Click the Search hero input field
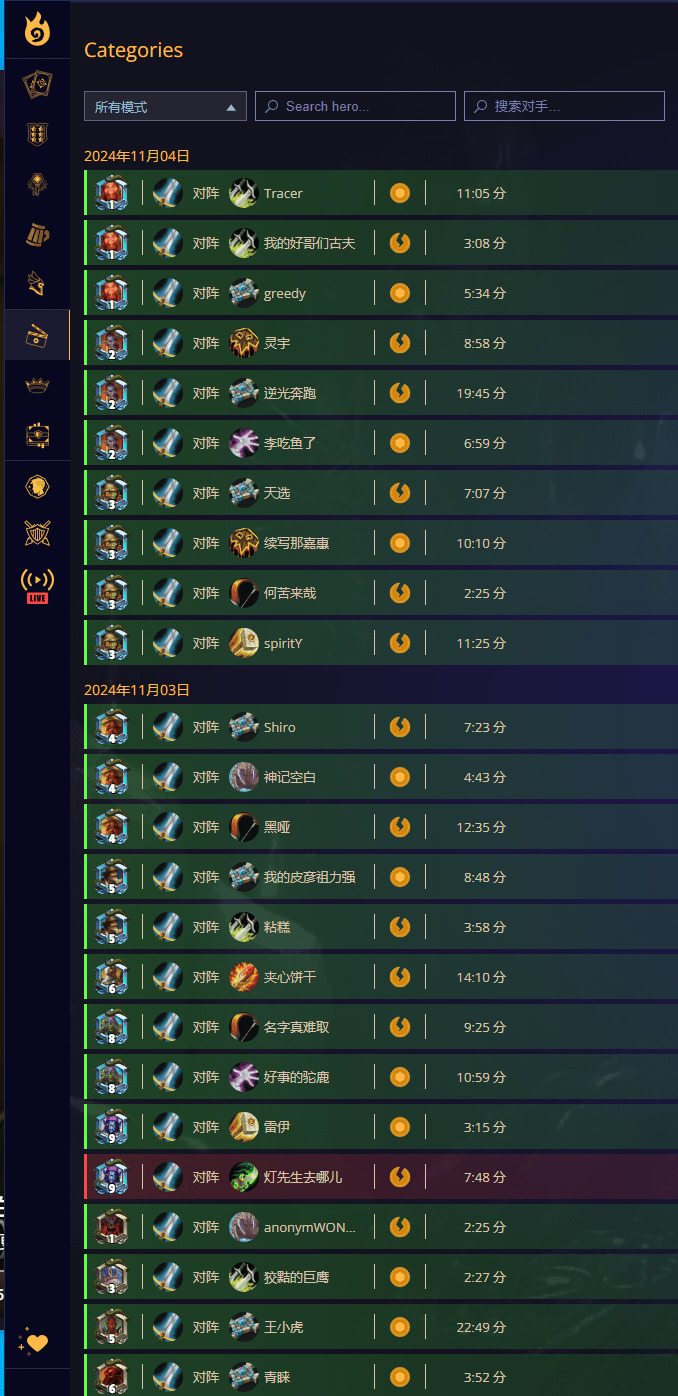Image resolution: width=678 pixels, height=1396 pixels. [355, 106]
